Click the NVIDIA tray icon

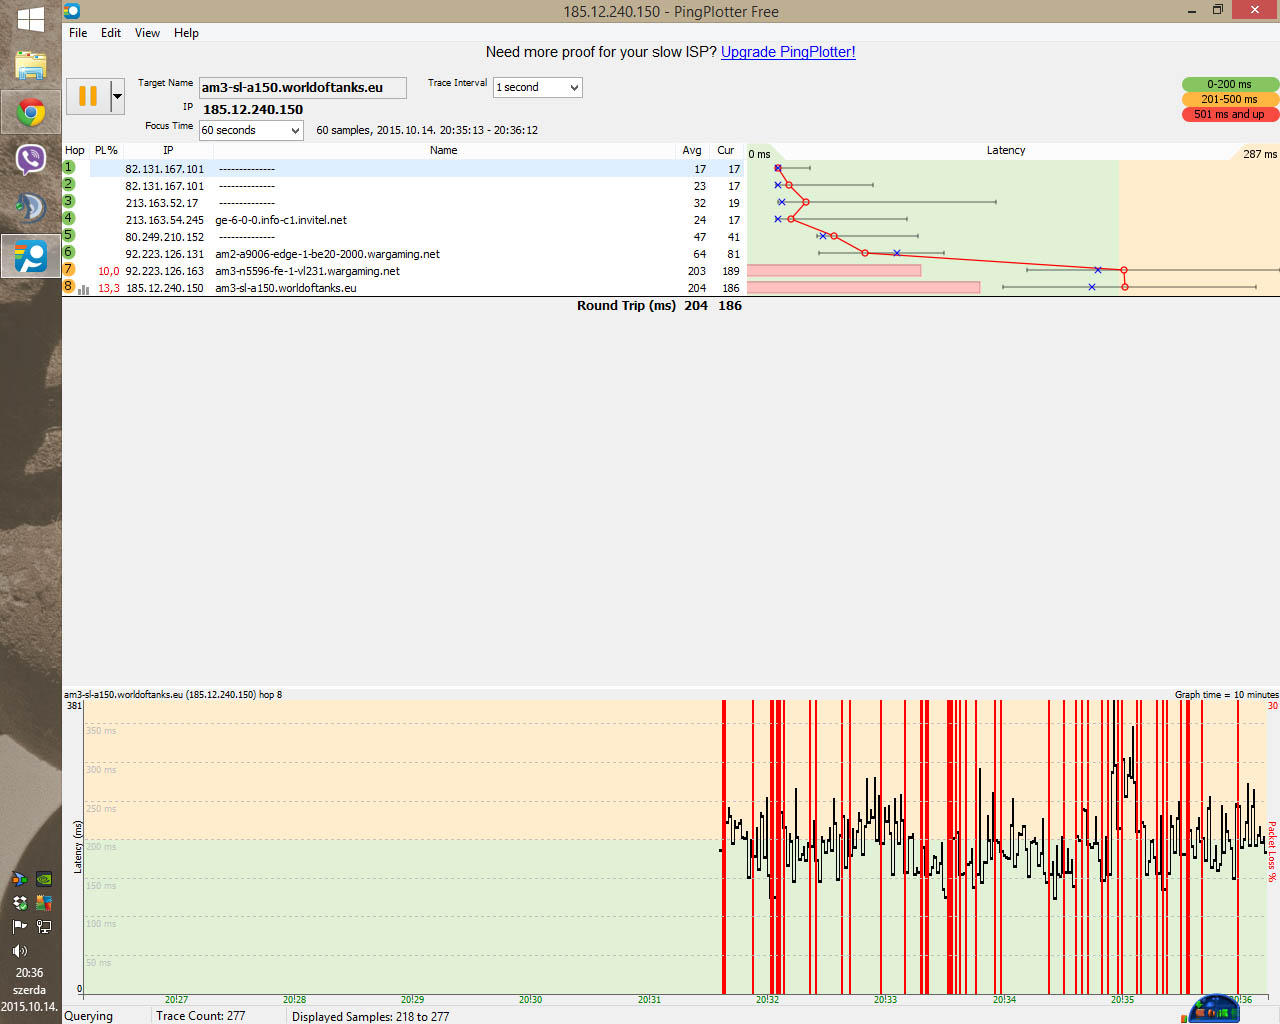pyautogui.click(x=44, y=879)
